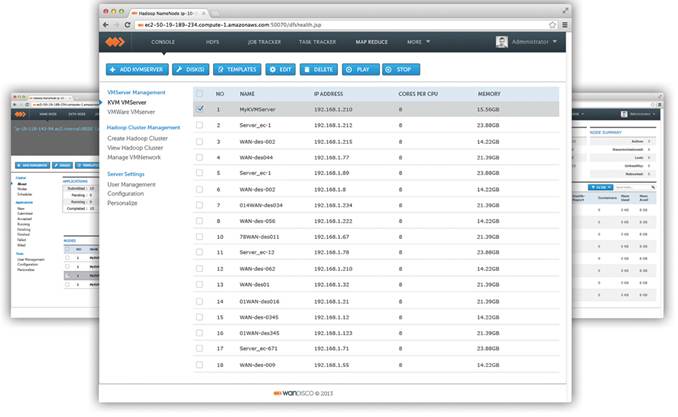The width and height of the screenshot is (678, 417).
Task: Toggle the select-all checkbox in table header
Action: point(200,93)
